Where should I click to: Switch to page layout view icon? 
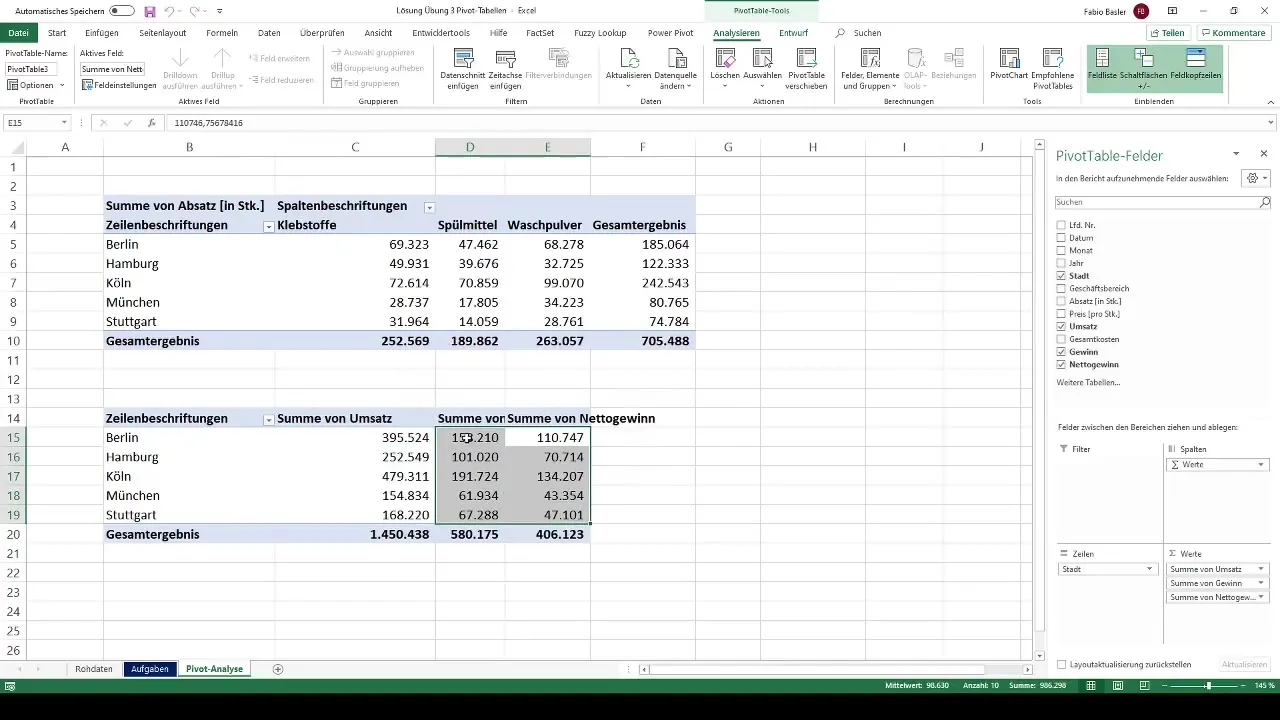(1118, 686)
